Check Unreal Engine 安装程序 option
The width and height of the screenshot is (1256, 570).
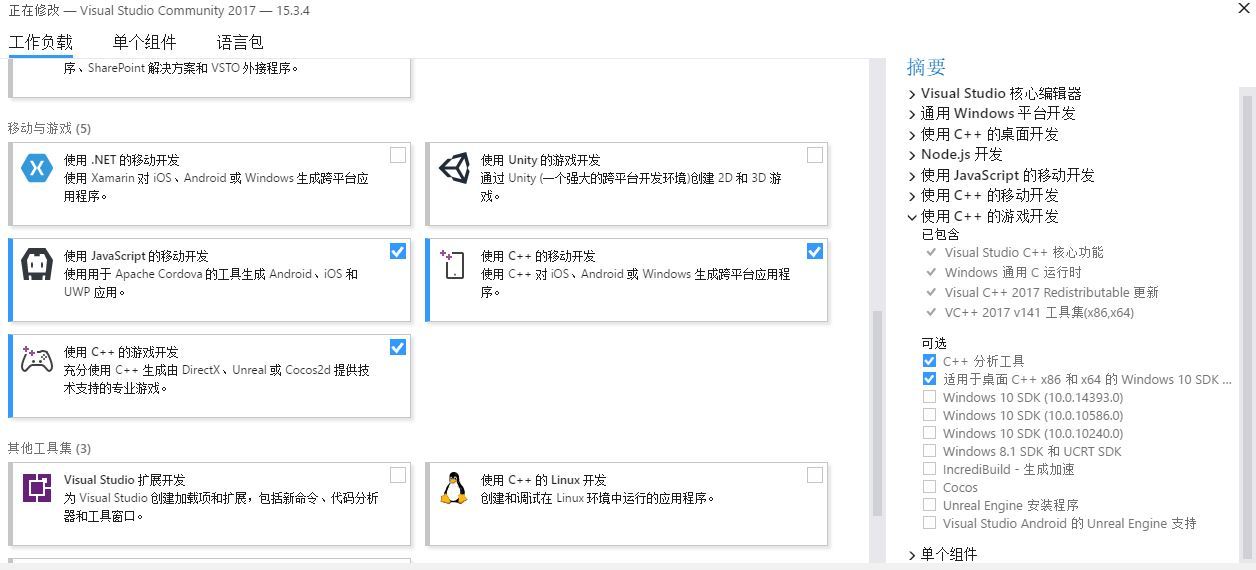930,505
